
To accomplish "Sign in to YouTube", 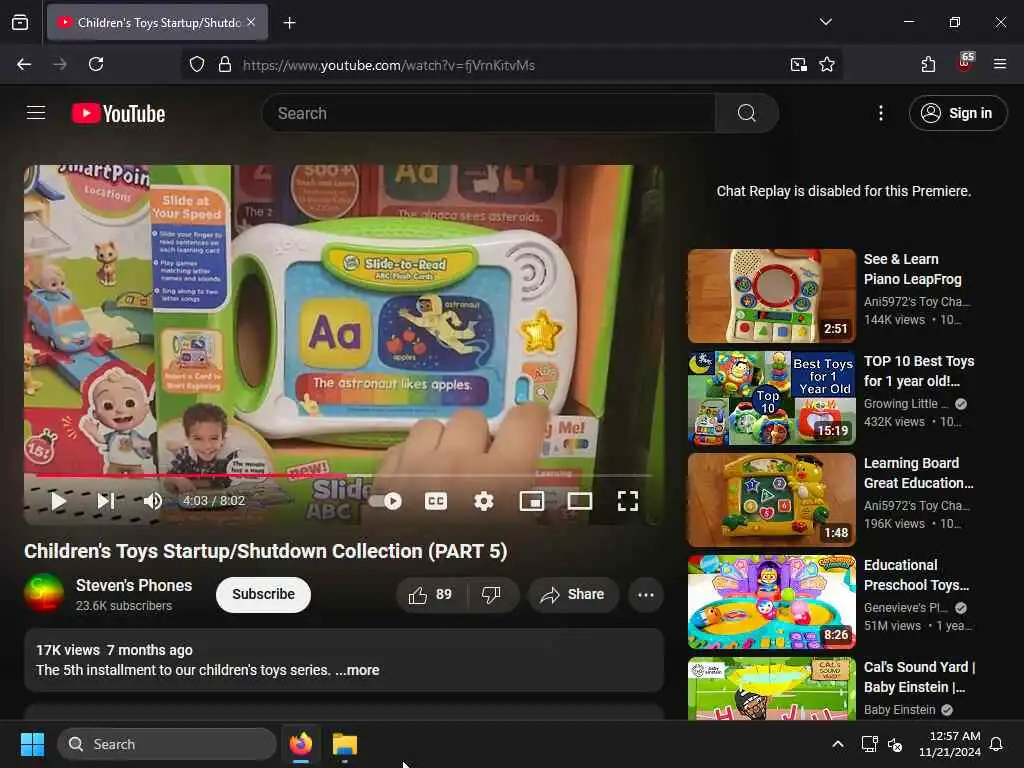I will tap(957, 113).
